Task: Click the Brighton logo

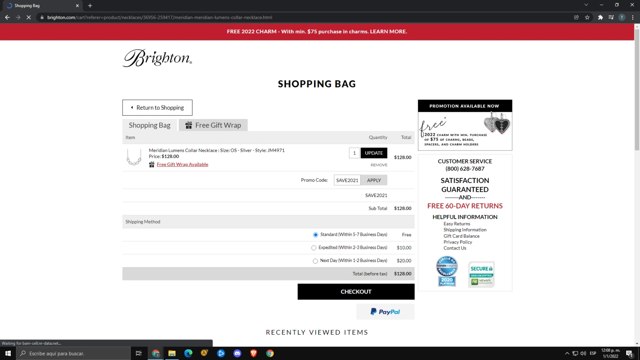Action: (x=157, y=58)
